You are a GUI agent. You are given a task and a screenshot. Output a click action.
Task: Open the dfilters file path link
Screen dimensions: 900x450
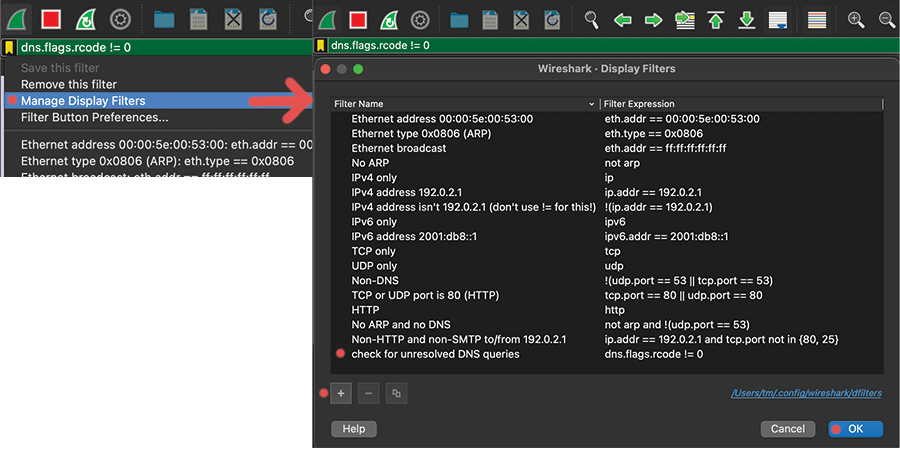coord(806,394)
